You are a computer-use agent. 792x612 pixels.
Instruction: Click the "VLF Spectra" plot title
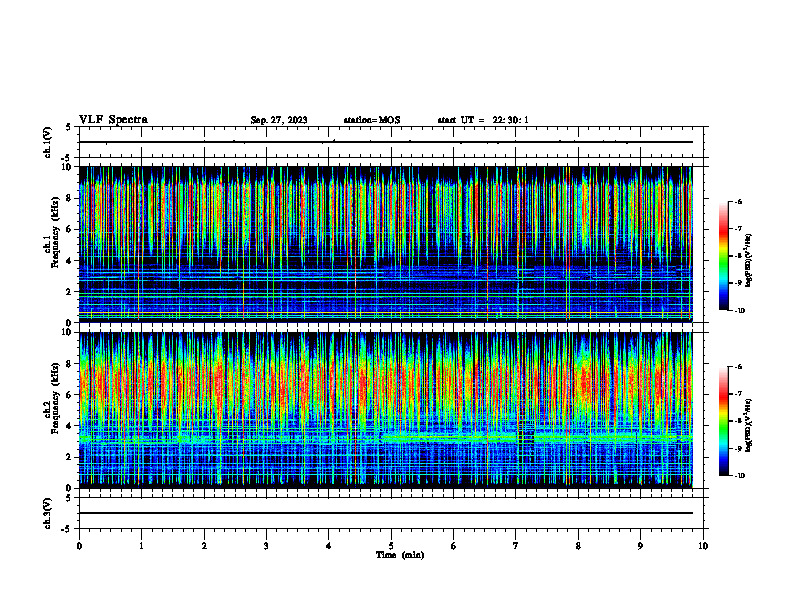coord(113,120)
